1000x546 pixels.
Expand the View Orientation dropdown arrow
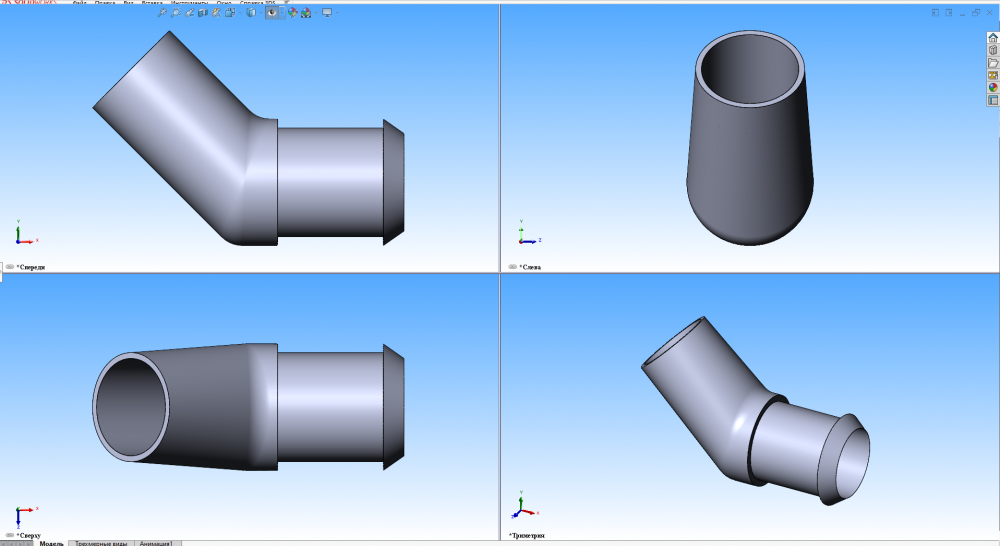[240, 12]
